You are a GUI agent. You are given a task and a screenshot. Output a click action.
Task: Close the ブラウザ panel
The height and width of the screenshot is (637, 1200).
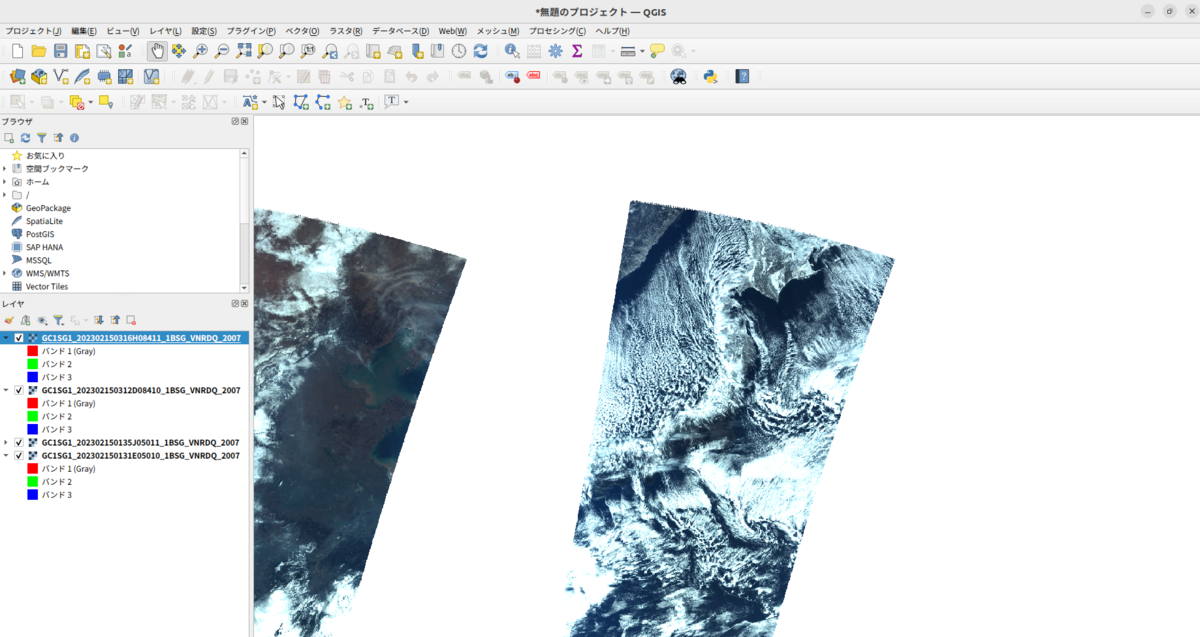[x=245, y=121]
